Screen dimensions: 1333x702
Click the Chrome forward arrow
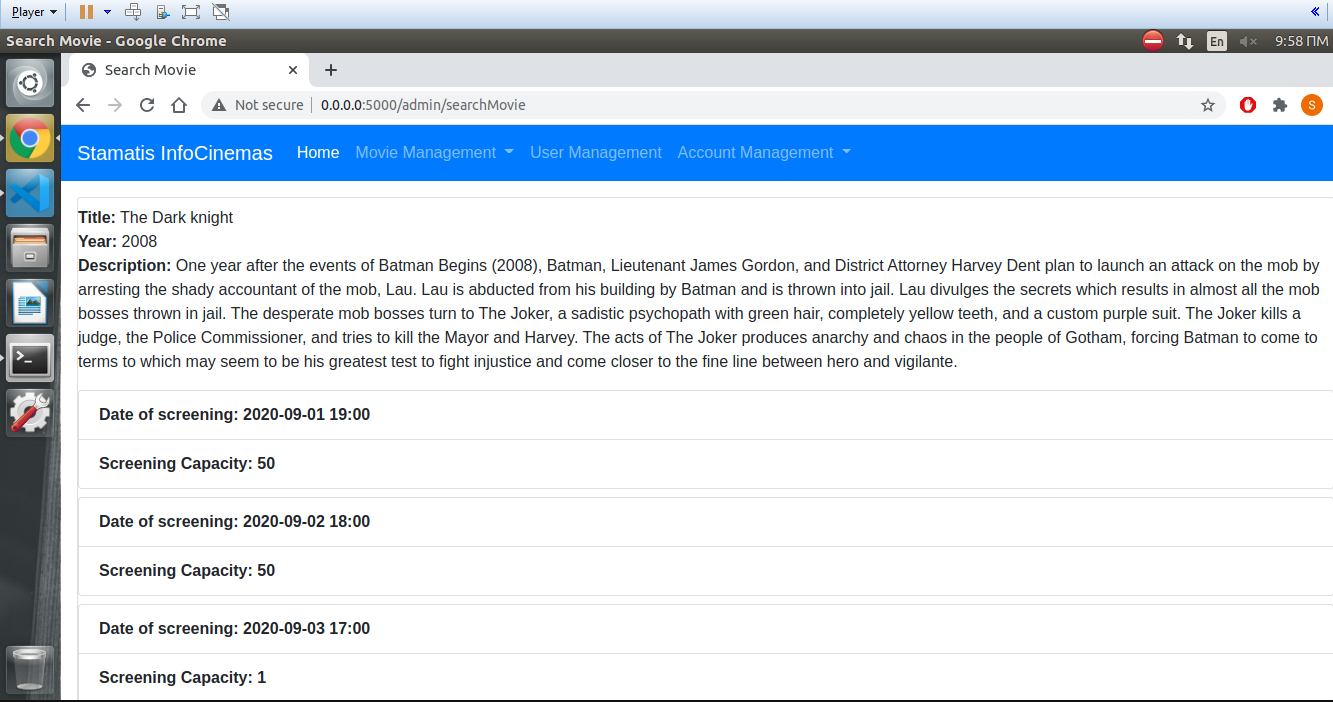tap(115, 105)
